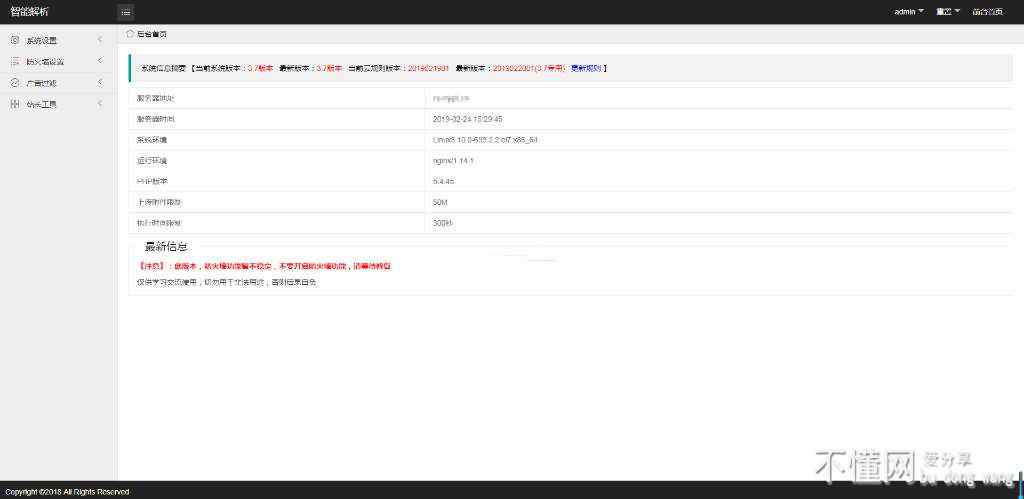The height and width of the screenshot is (499, 1024).
Task: Click the 防火墙设置 list icon in sidebar
Action: pos(15,61)
